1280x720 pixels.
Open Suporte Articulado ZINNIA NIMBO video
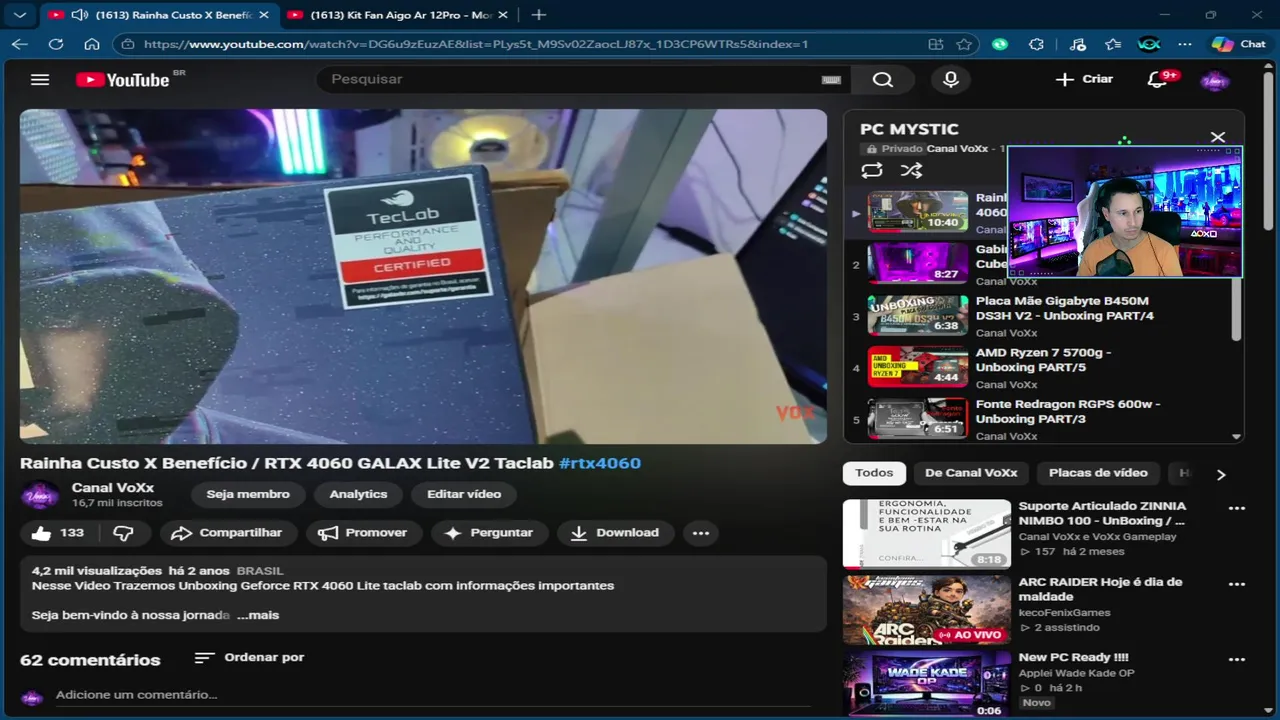pyautogui.click(x=1102, y=513)
